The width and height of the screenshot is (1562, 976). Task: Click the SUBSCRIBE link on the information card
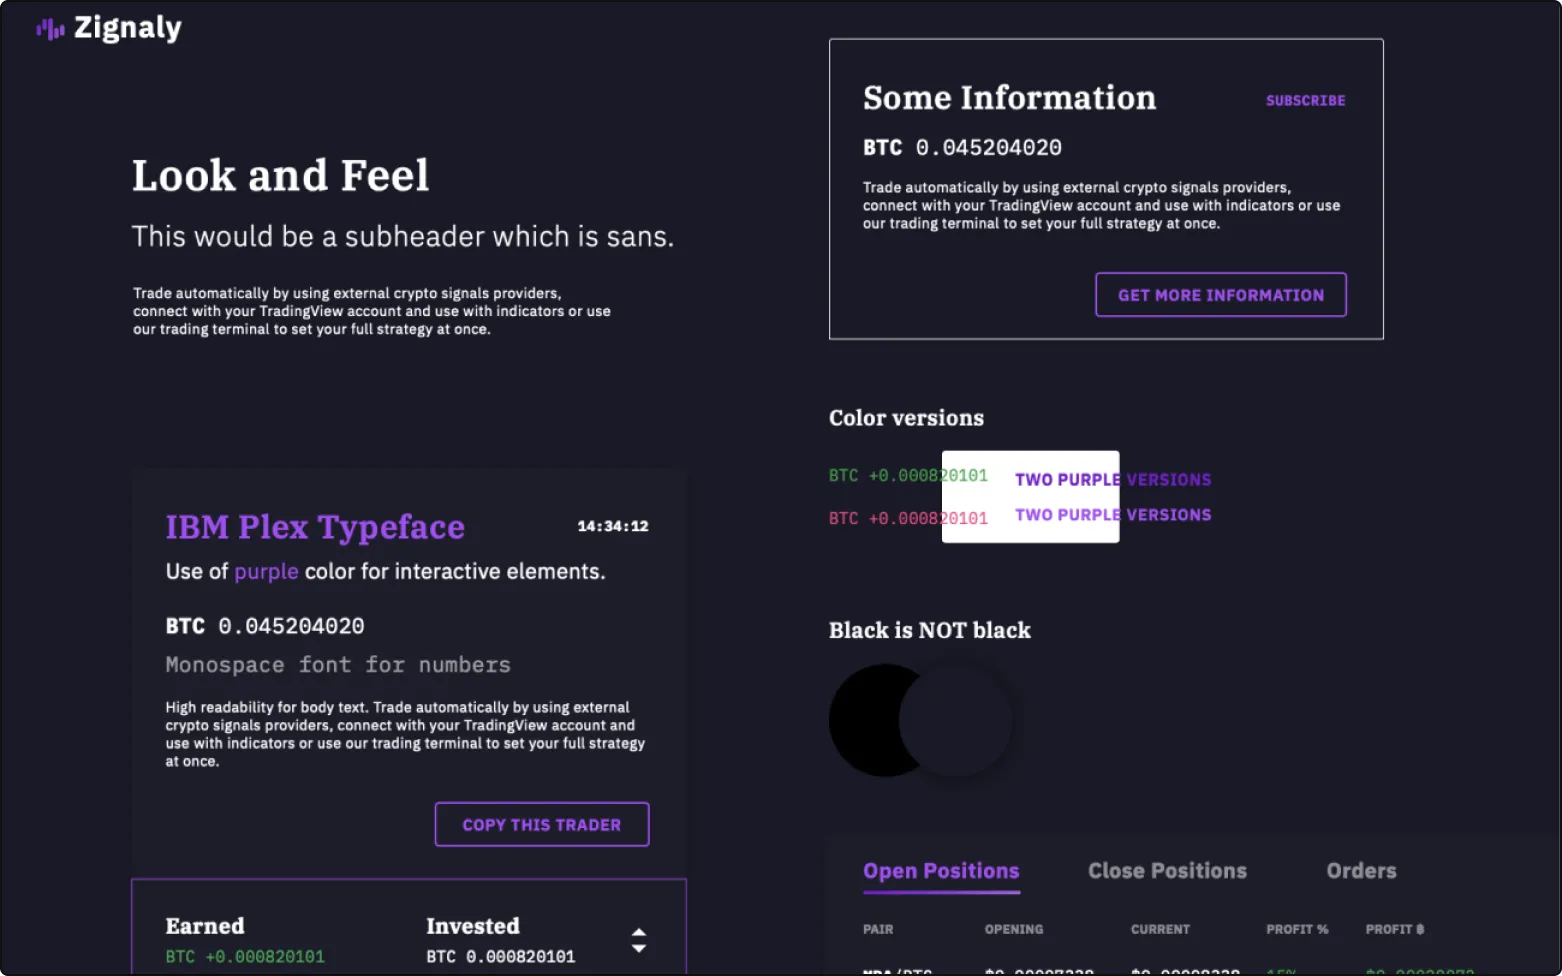point(1305,100)
